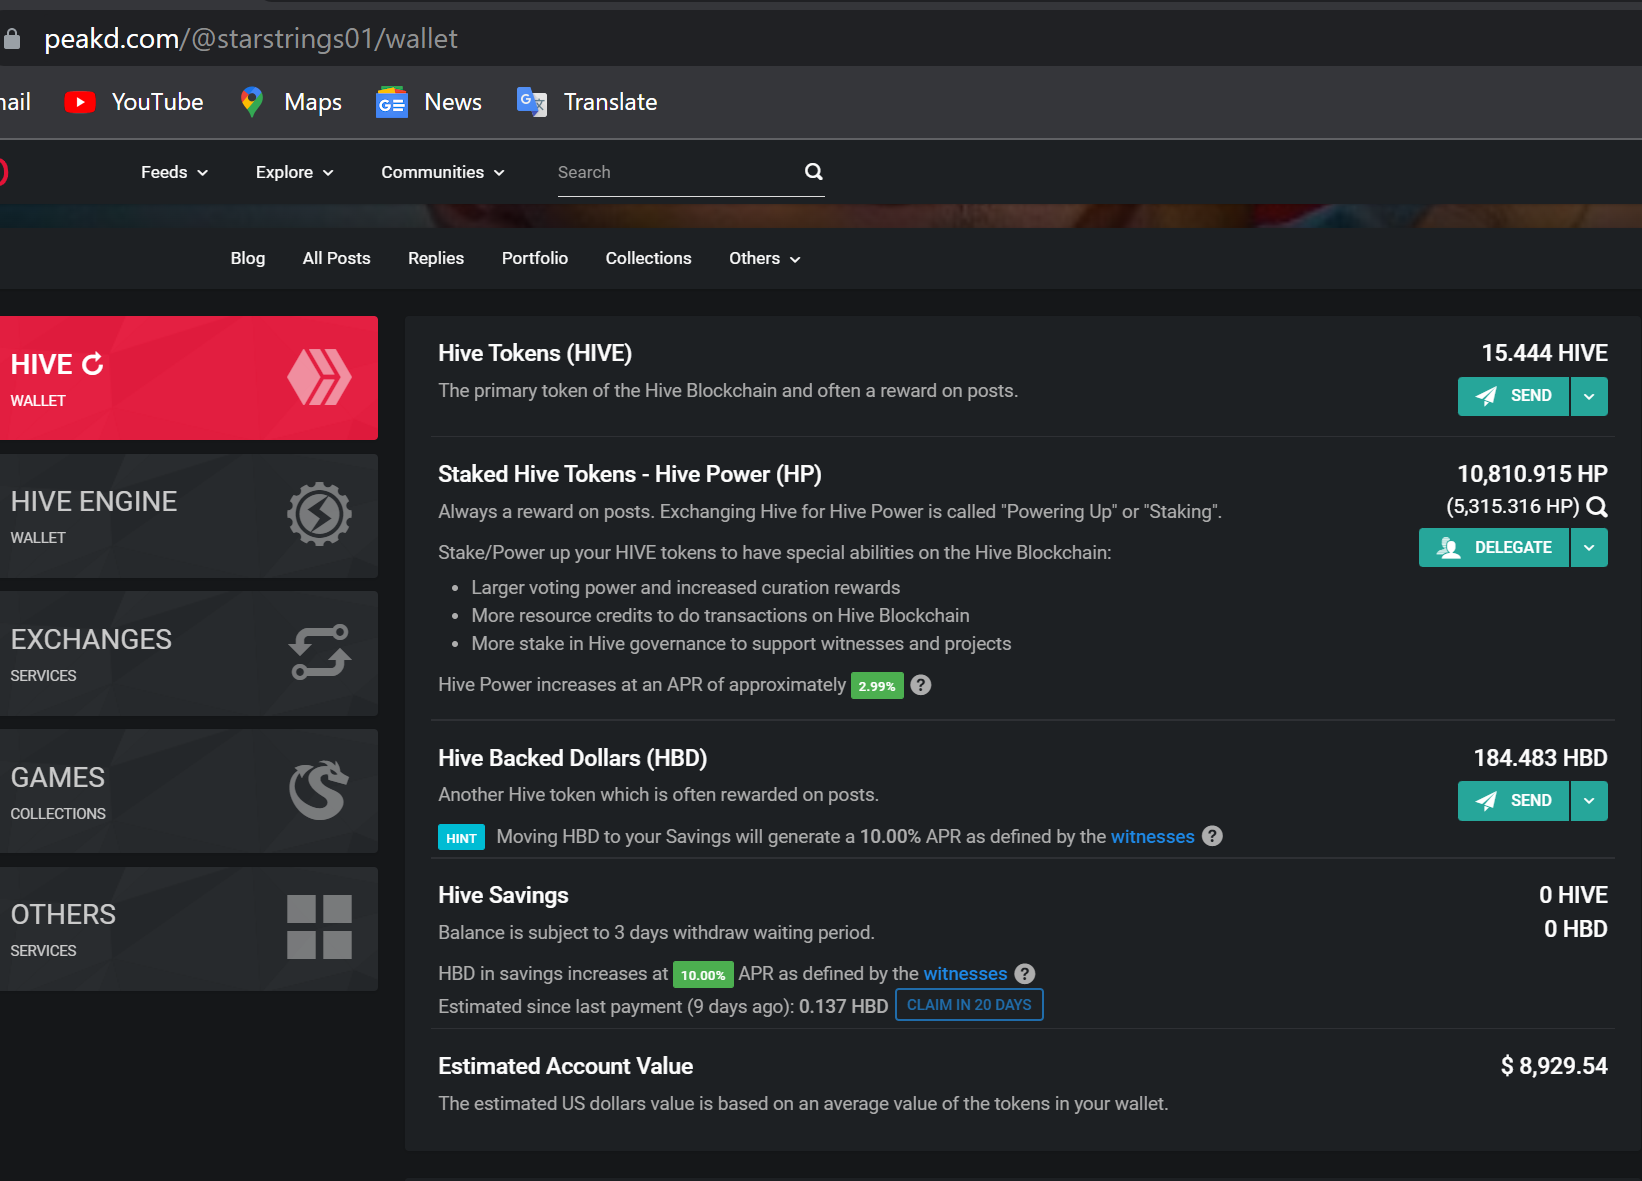Open the Google Translate bookmark icon
The image size is (1642, 1181).
(x=532, y=102)
